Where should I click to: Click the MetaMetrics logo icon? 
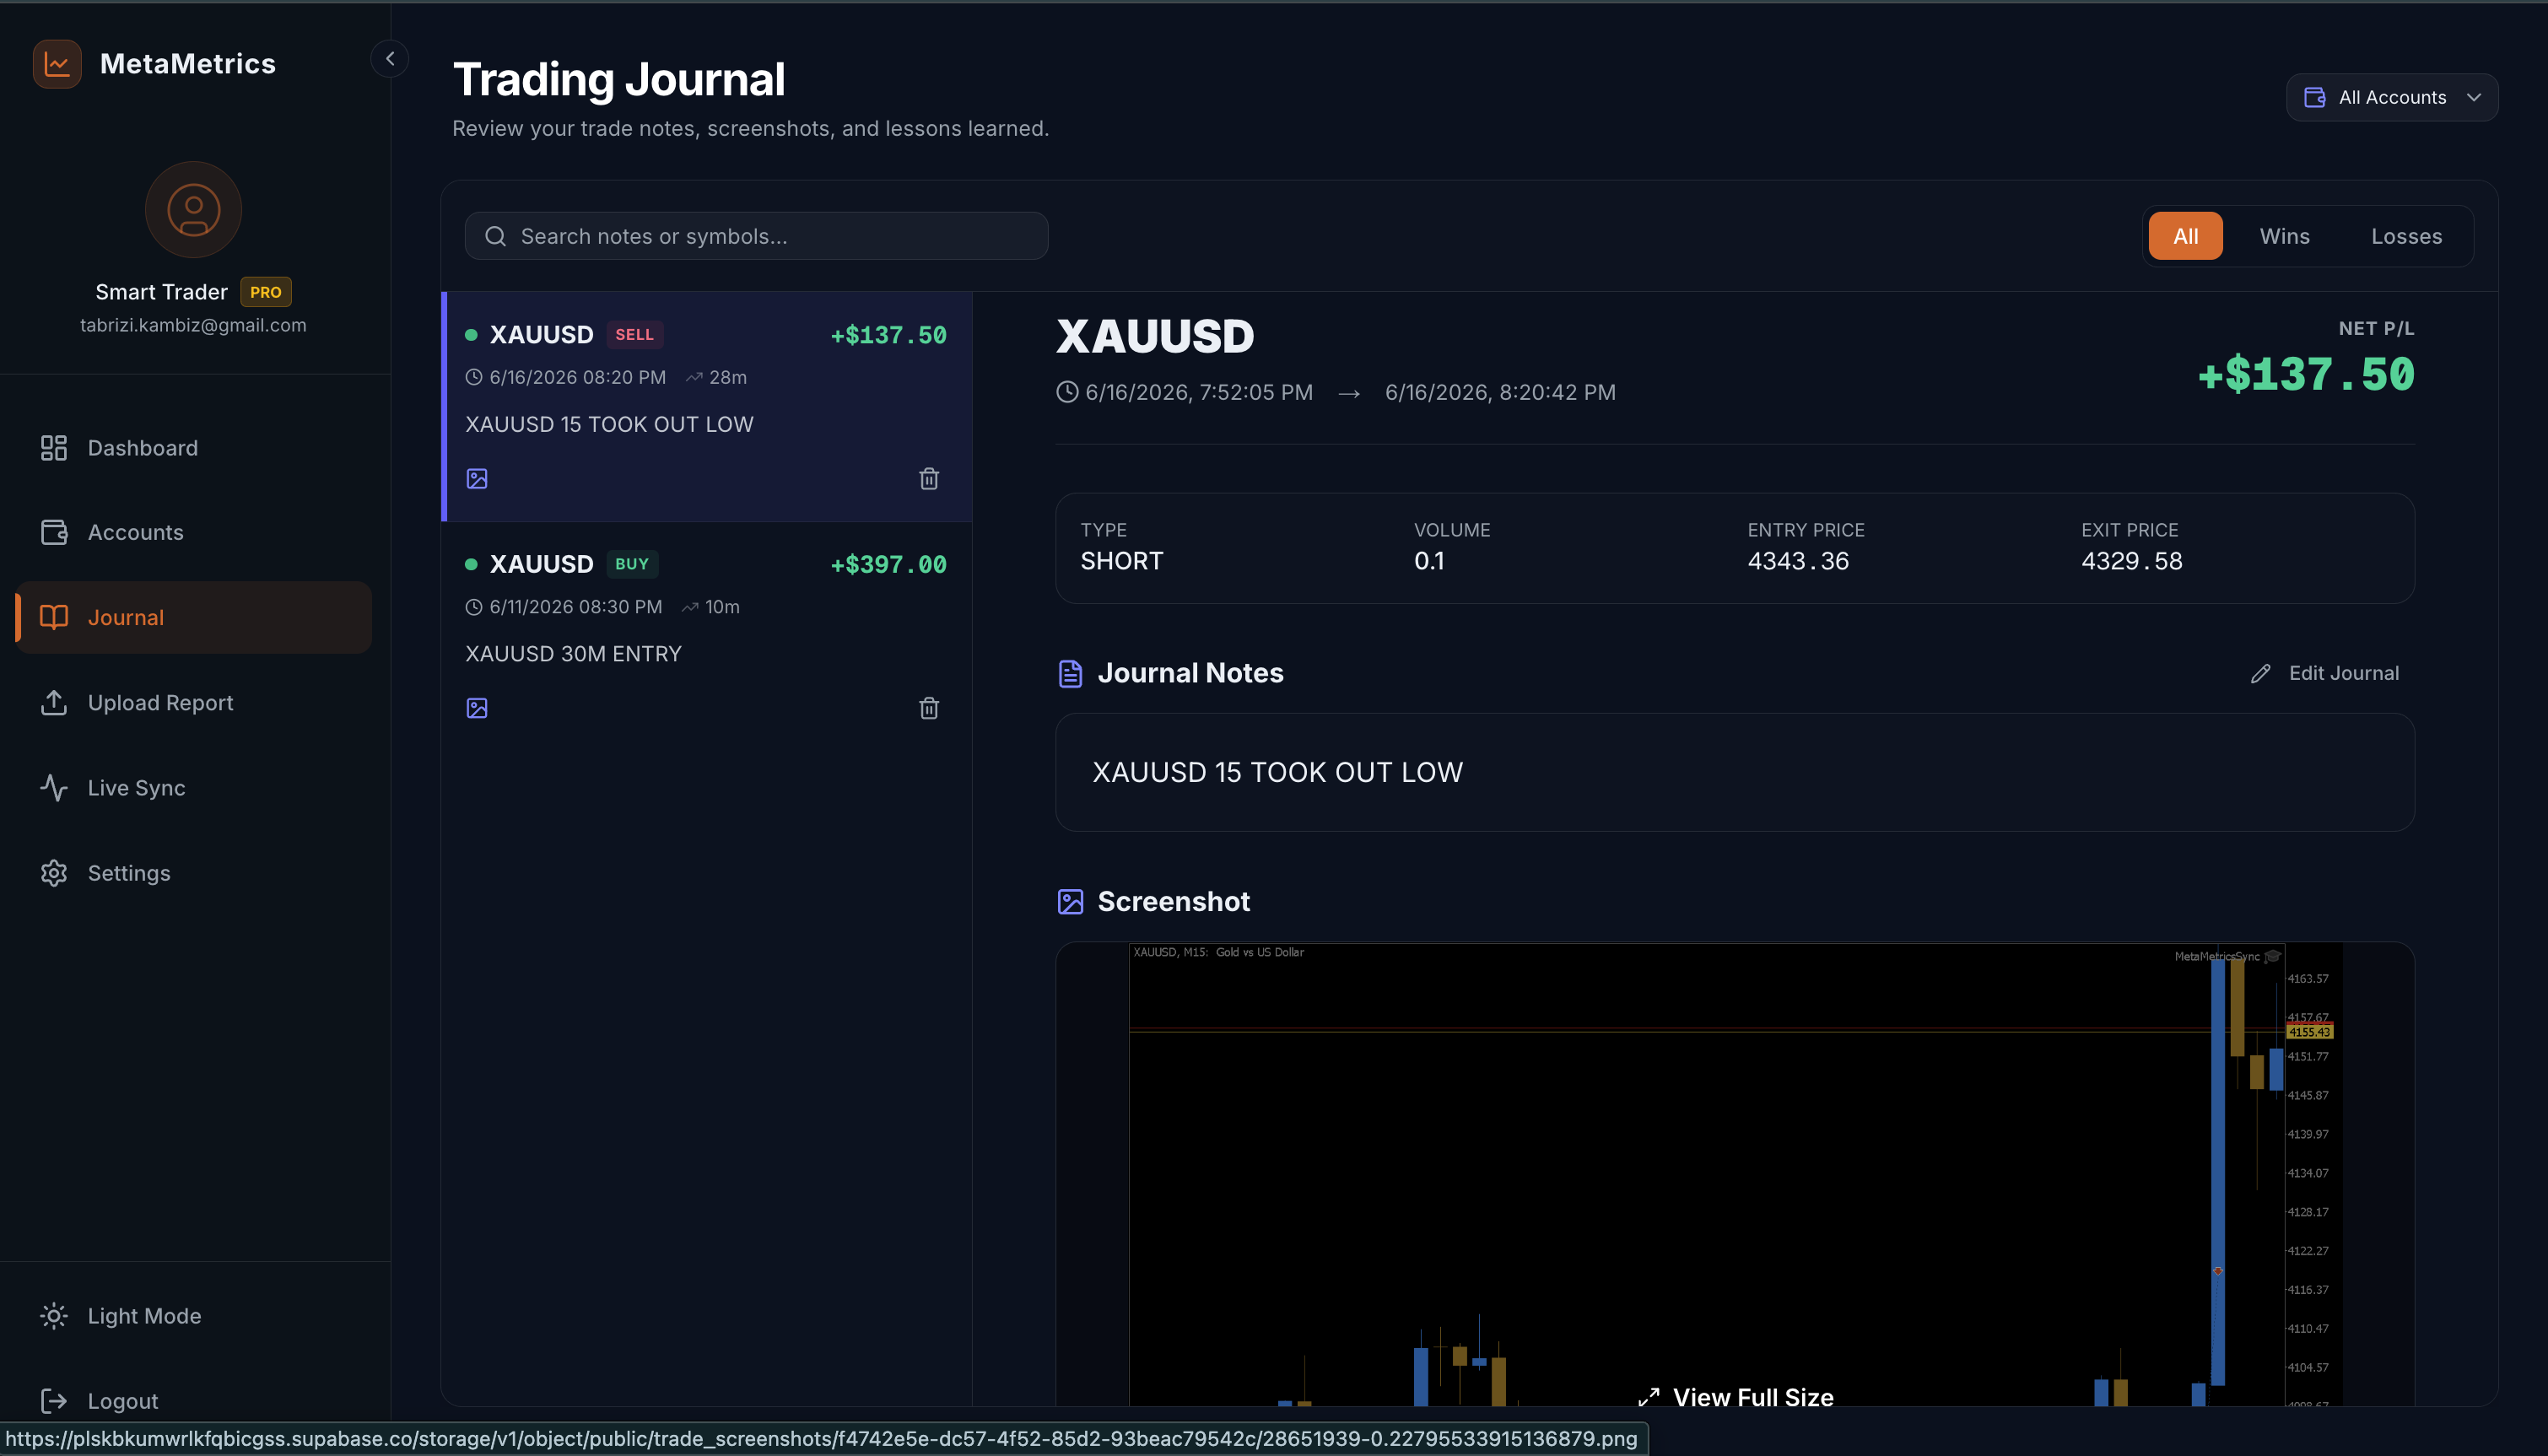tap(57, 64)
